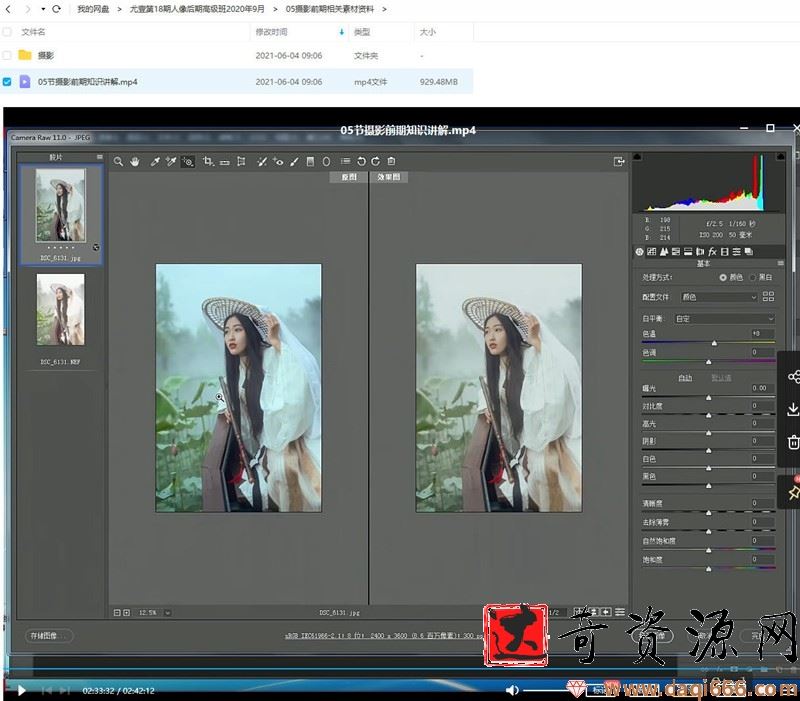
Task: Refresh the netdisk page
Action: tap(56, 9)
